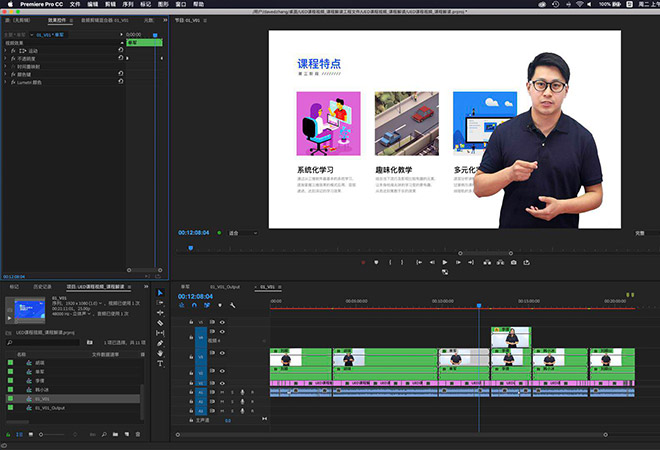Toggle the fx switch for Lumetri 颜色
Image resolution: width=660 pixels, height=450 pixels.
14,82
